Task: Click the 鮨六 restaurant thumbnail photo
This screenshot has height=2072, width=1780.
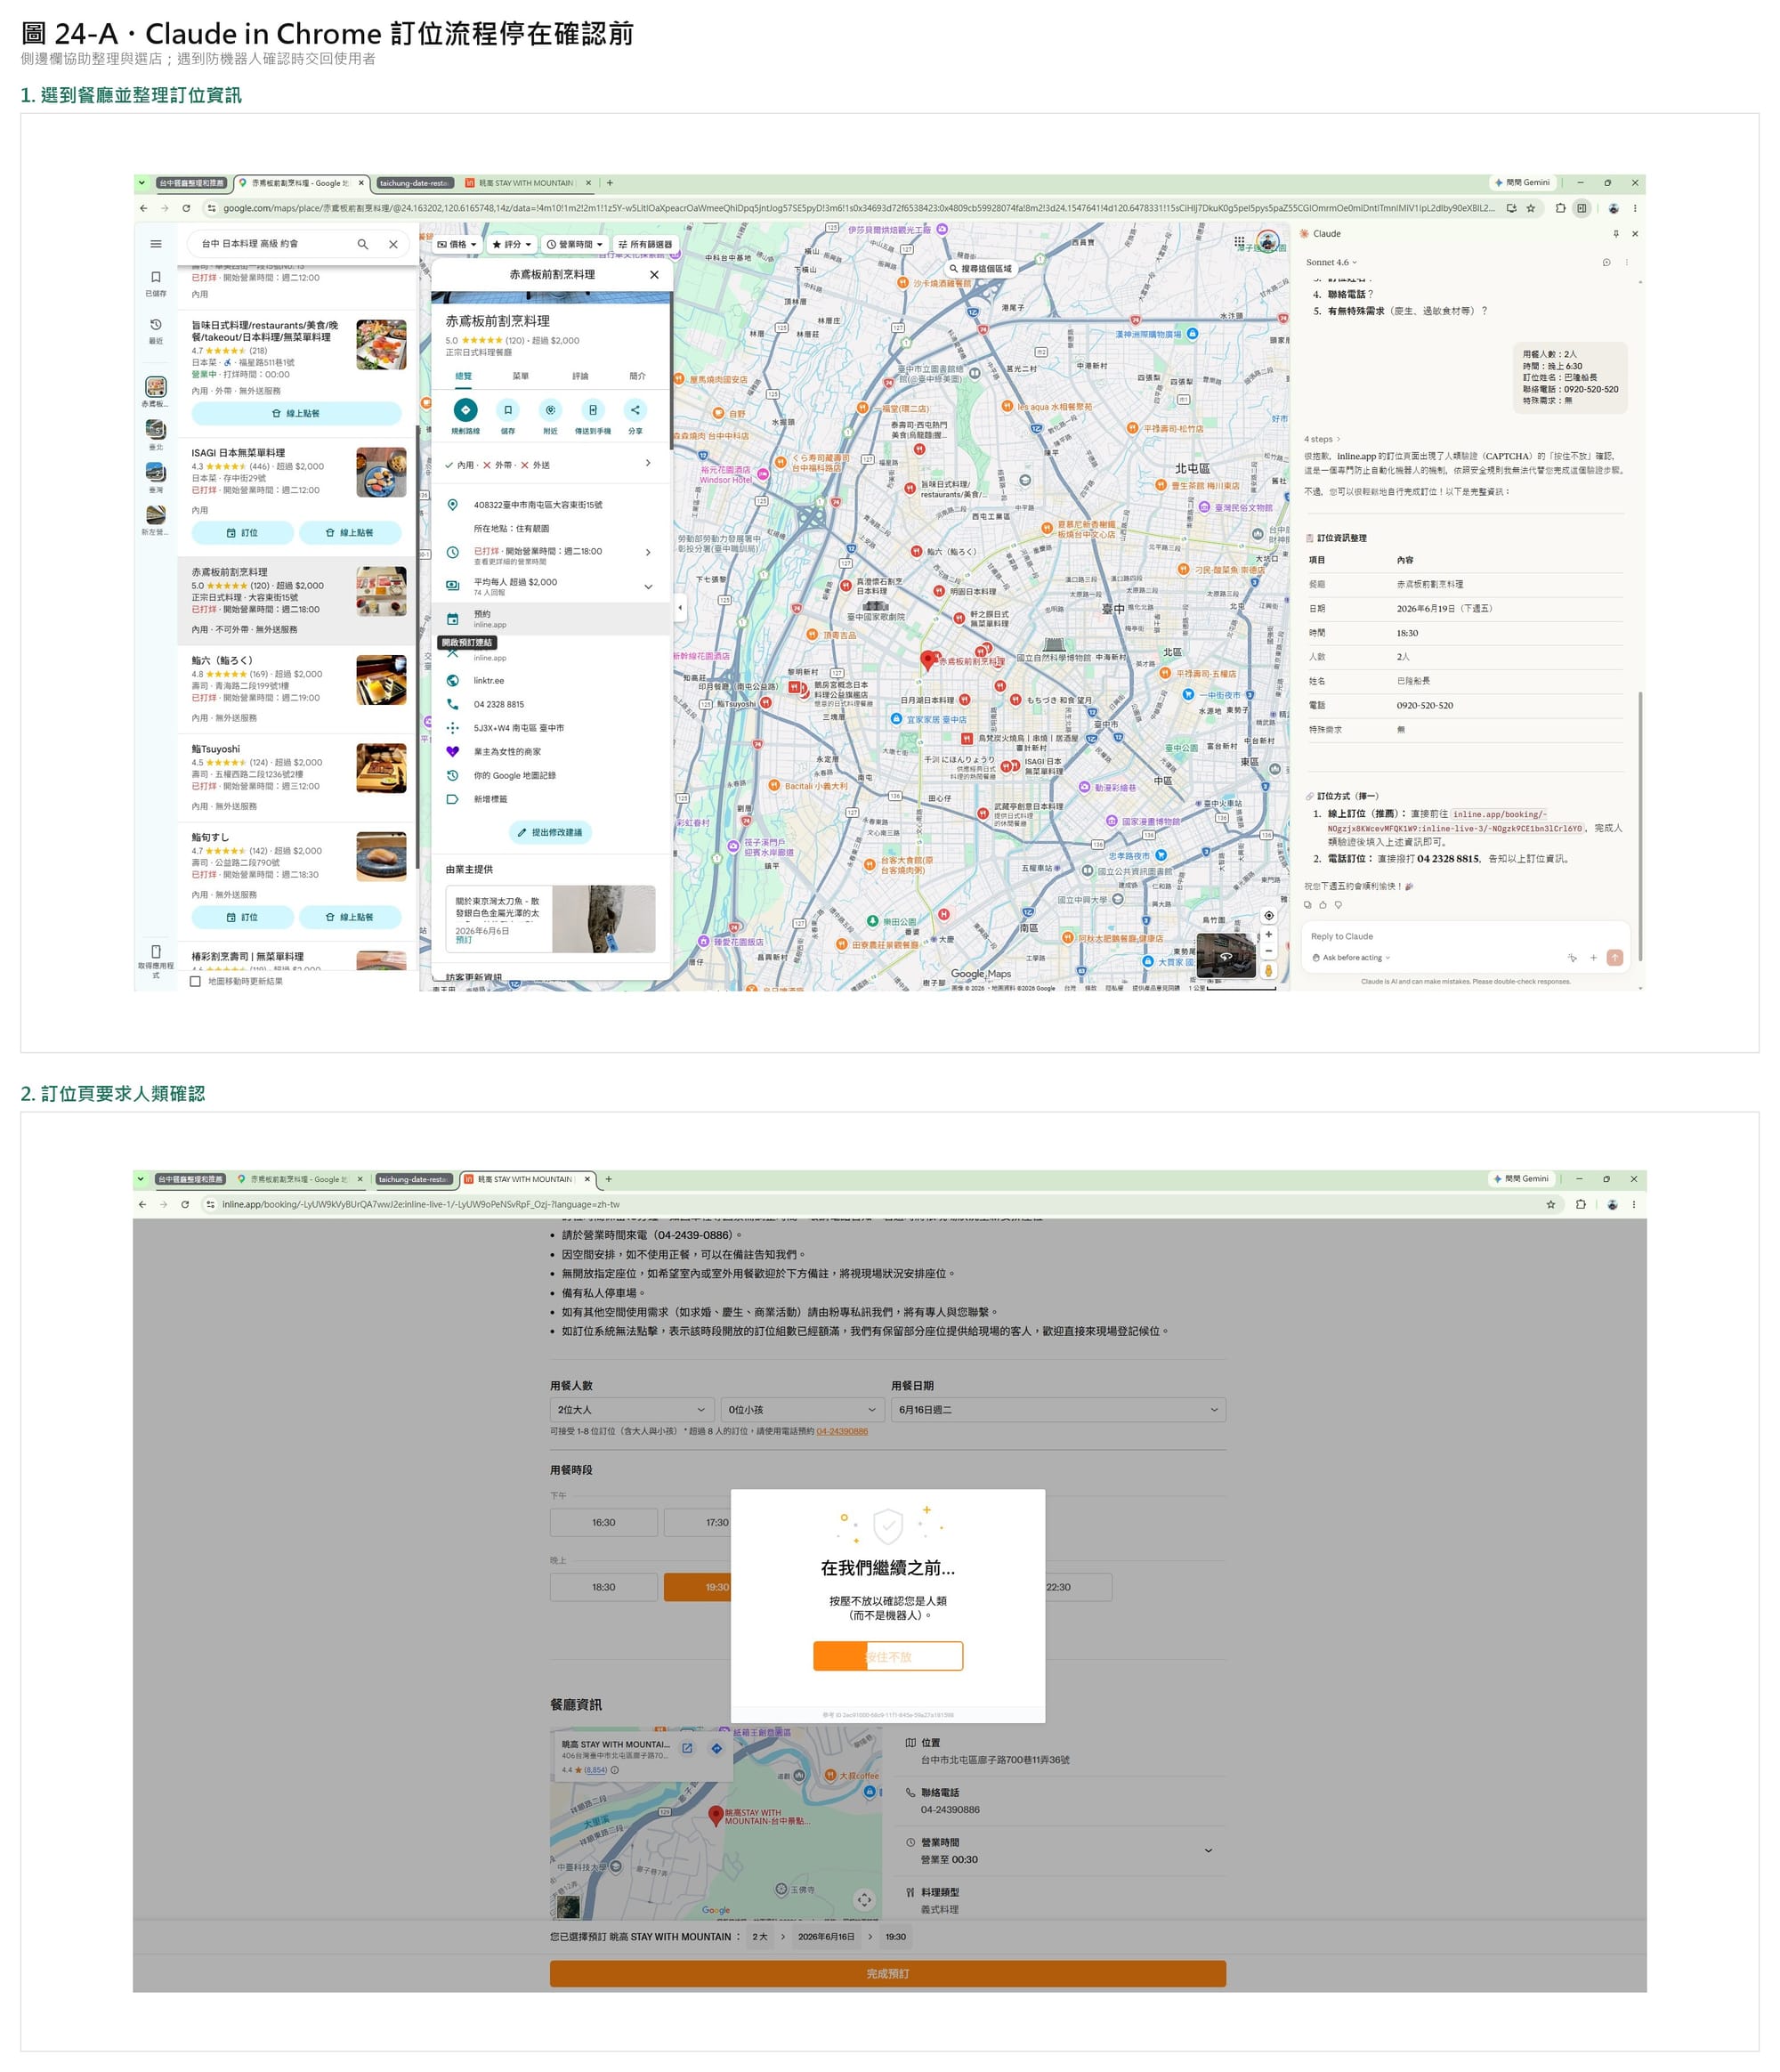Action: coord(381,680)
